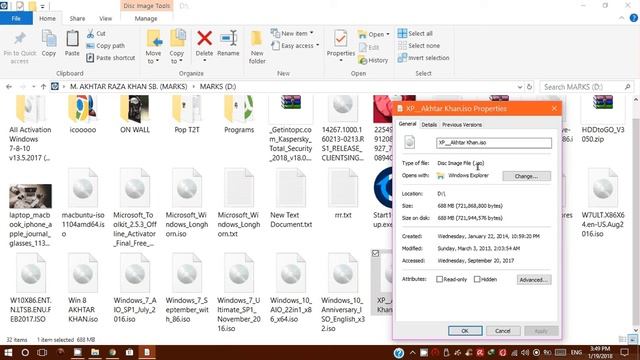Switch to the Share ribbon tab
Image resolution: width=640 pixels, height=360 pixels.
click(77, 18)
